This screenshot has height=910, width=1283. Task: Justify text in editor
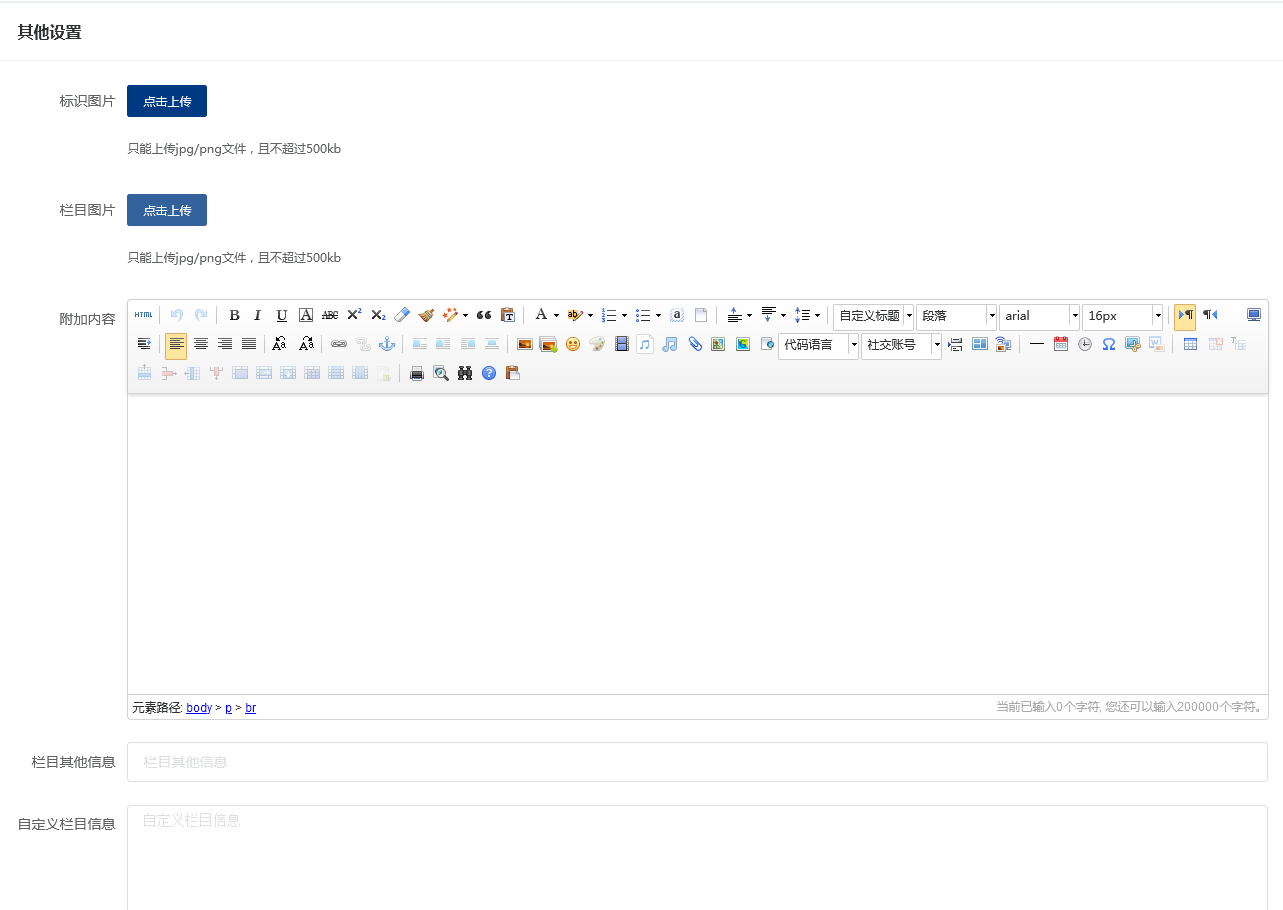tap(249, 344)
